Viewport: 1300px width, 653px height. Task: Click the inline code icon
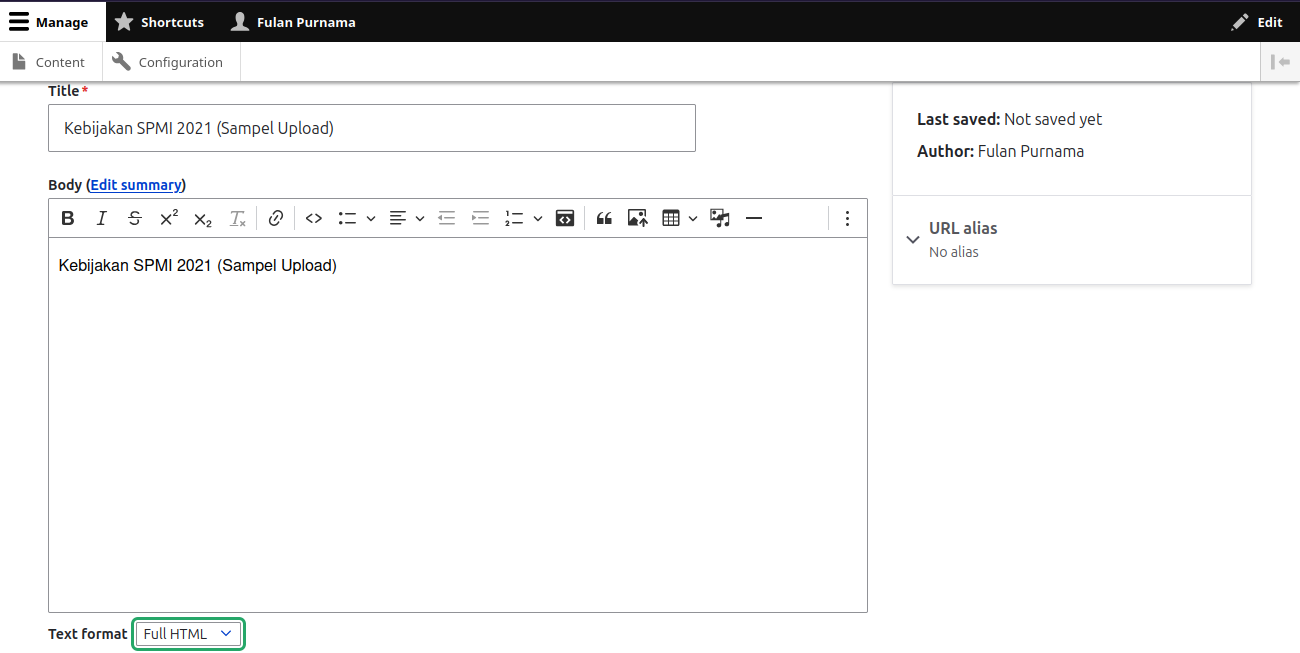[x=314, y=218]
